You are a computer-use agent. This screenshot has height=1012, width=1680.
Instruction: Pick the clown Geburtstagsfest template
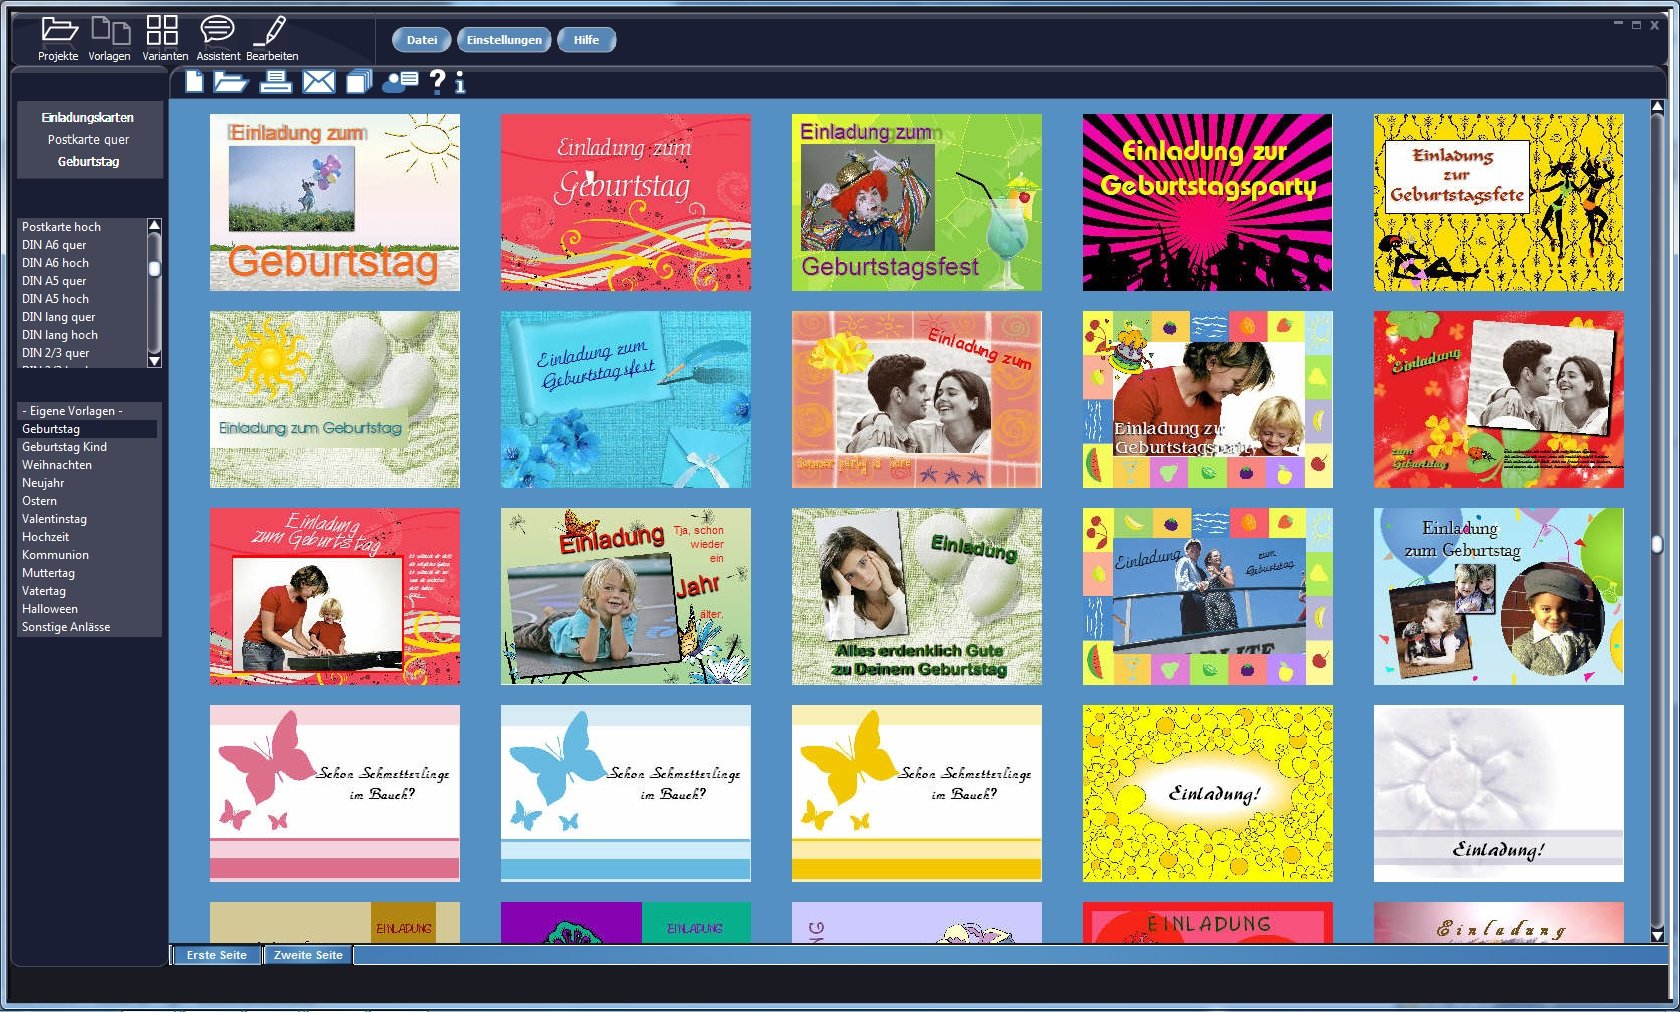coord(917,203)
